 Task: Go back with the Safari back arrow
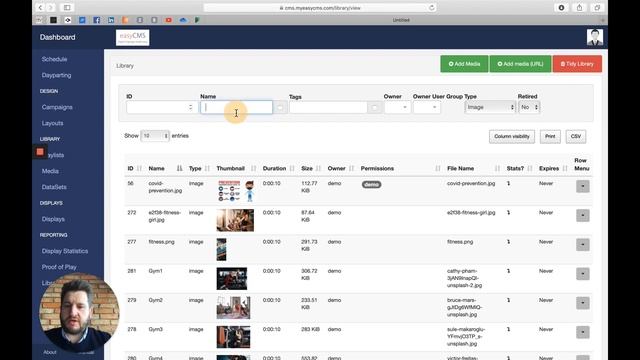(x=40, y=7)
